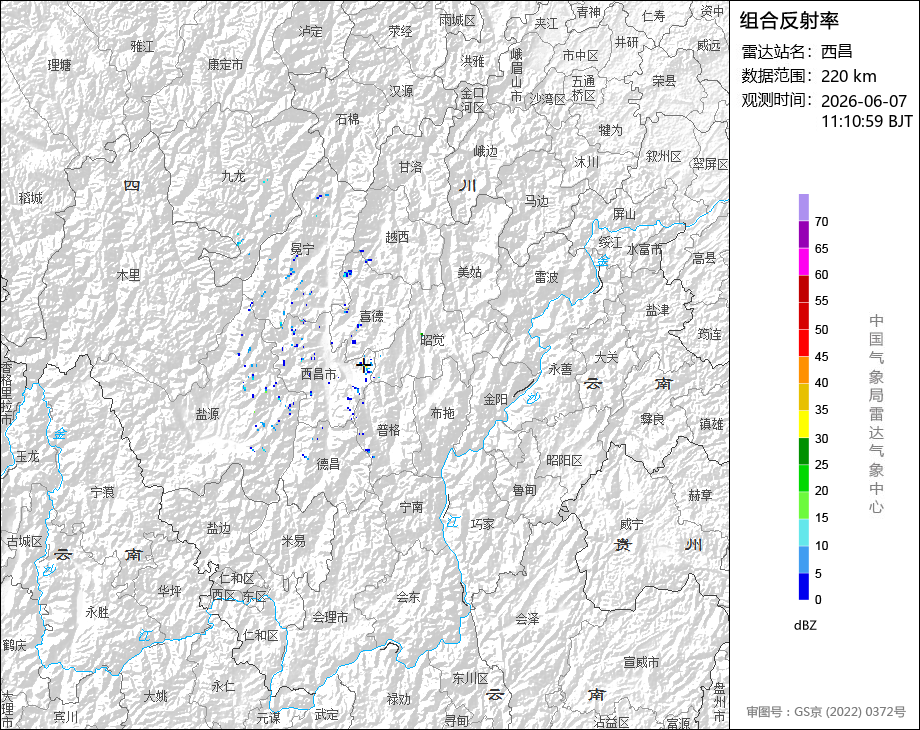Click the 马边 label

536,201
